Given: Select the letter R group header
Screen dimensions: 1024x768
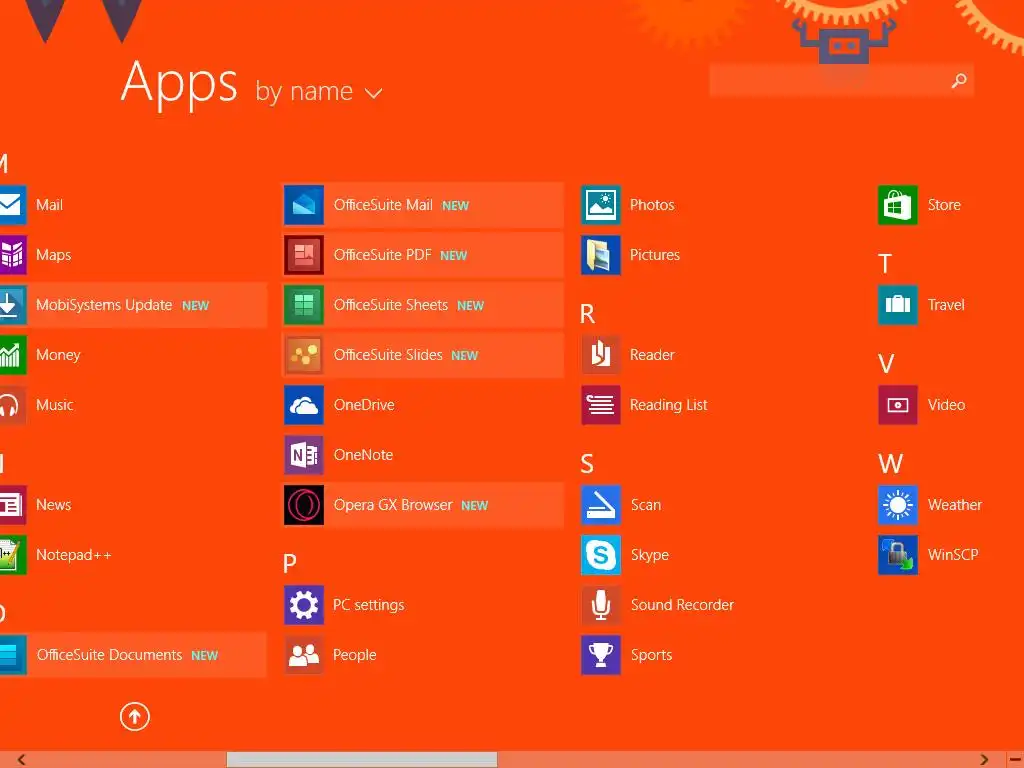Looking at the screenshot, I should tap(587, 314).
